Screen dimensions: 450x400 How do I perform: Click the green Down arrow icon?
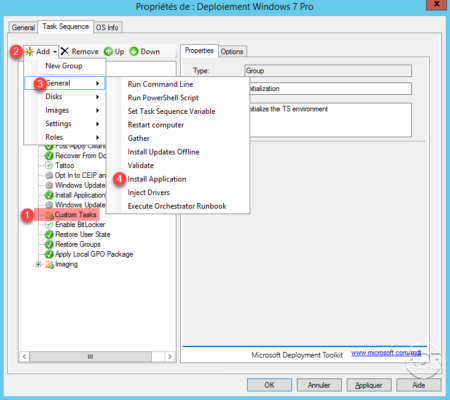click(x=134, y=52)
